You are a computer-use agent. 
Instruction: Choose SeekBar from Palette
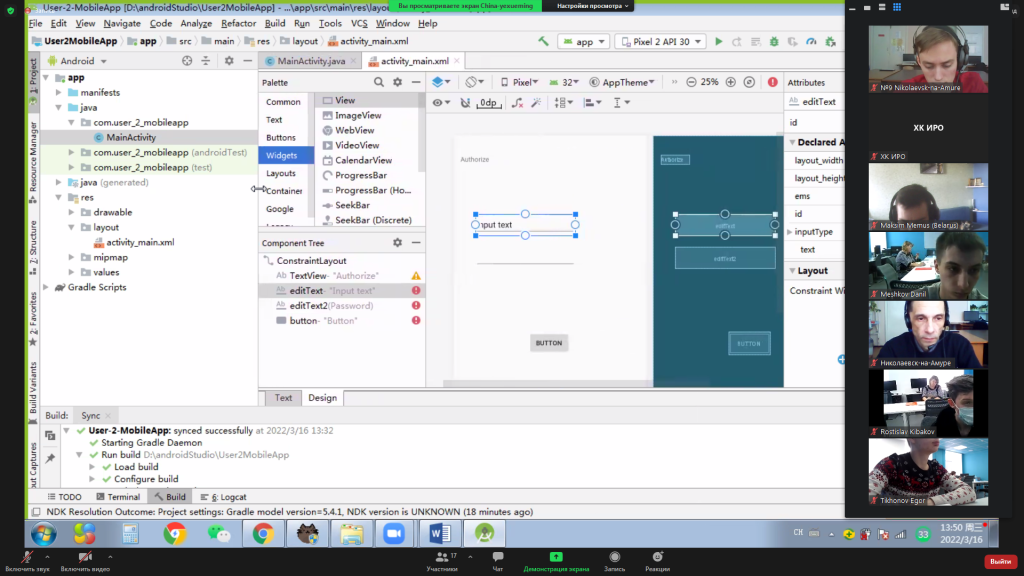(x=352, y=205)
